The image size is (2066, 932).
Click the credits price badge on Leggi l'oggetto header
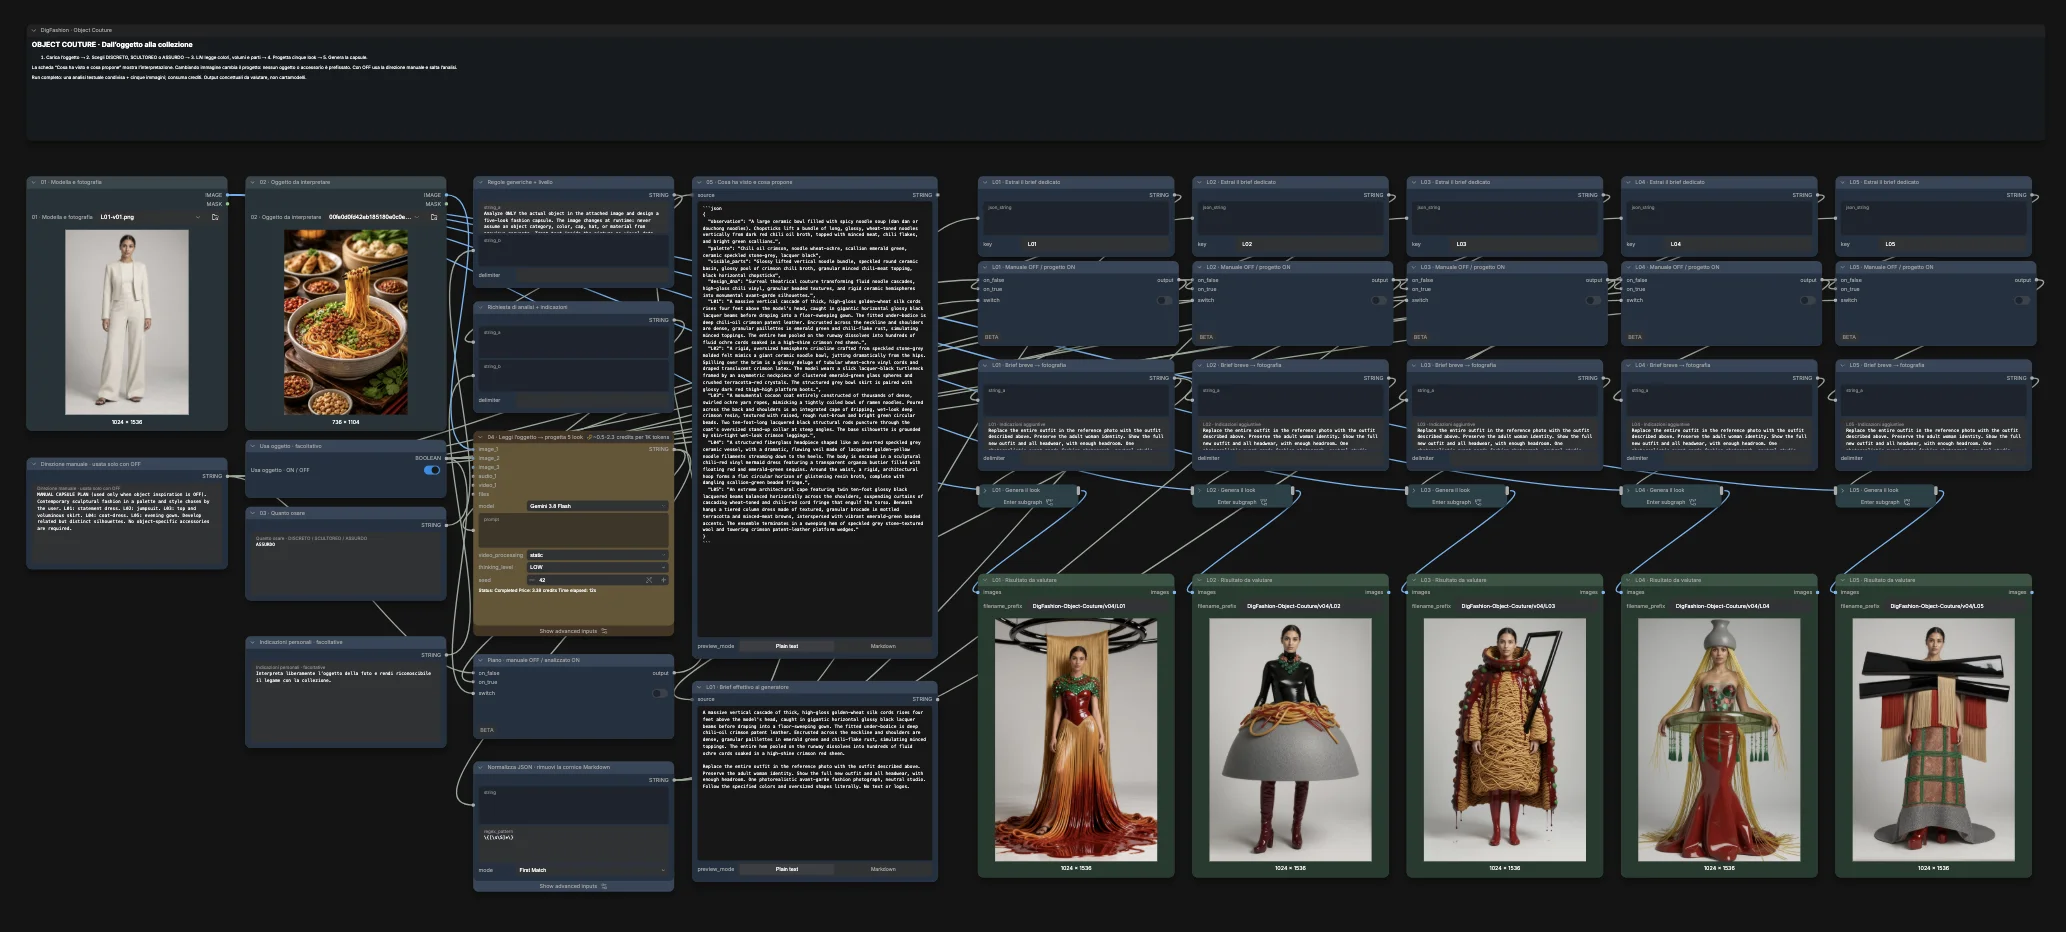[627, 437]
